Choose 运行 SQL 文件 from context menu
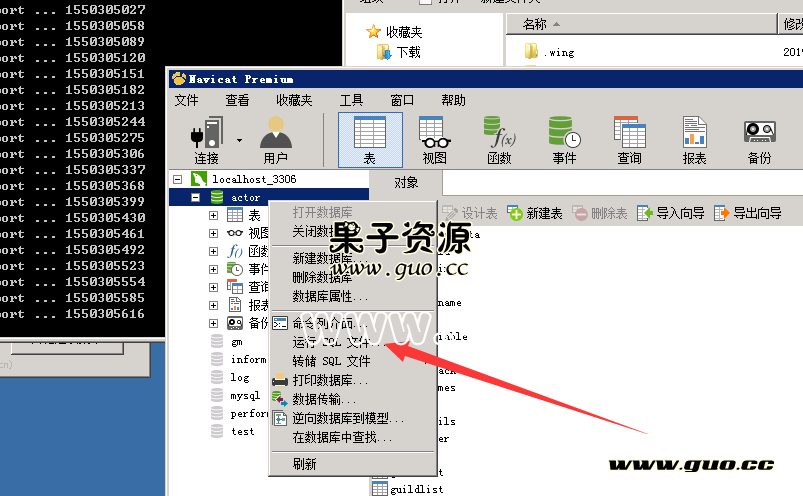 352,342
